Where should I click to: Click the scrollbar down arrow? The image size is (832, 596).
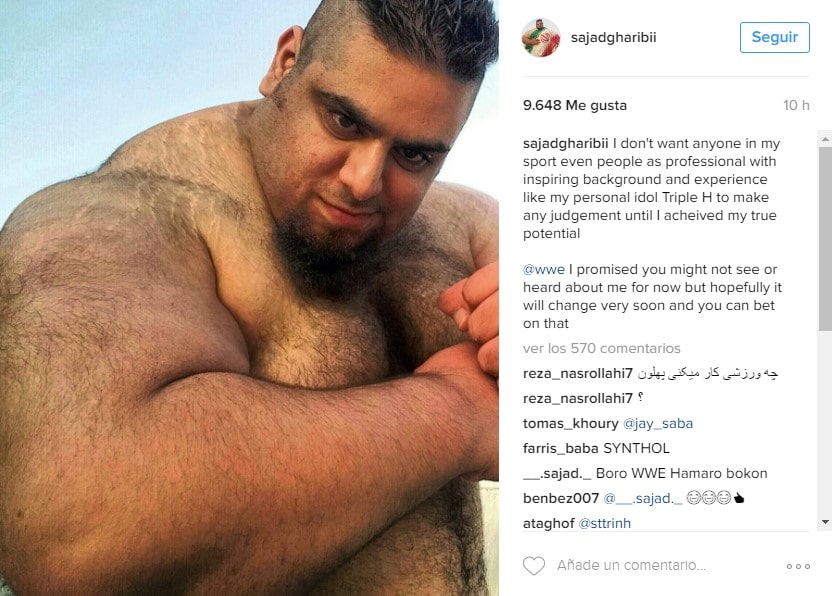click(825, 522)
